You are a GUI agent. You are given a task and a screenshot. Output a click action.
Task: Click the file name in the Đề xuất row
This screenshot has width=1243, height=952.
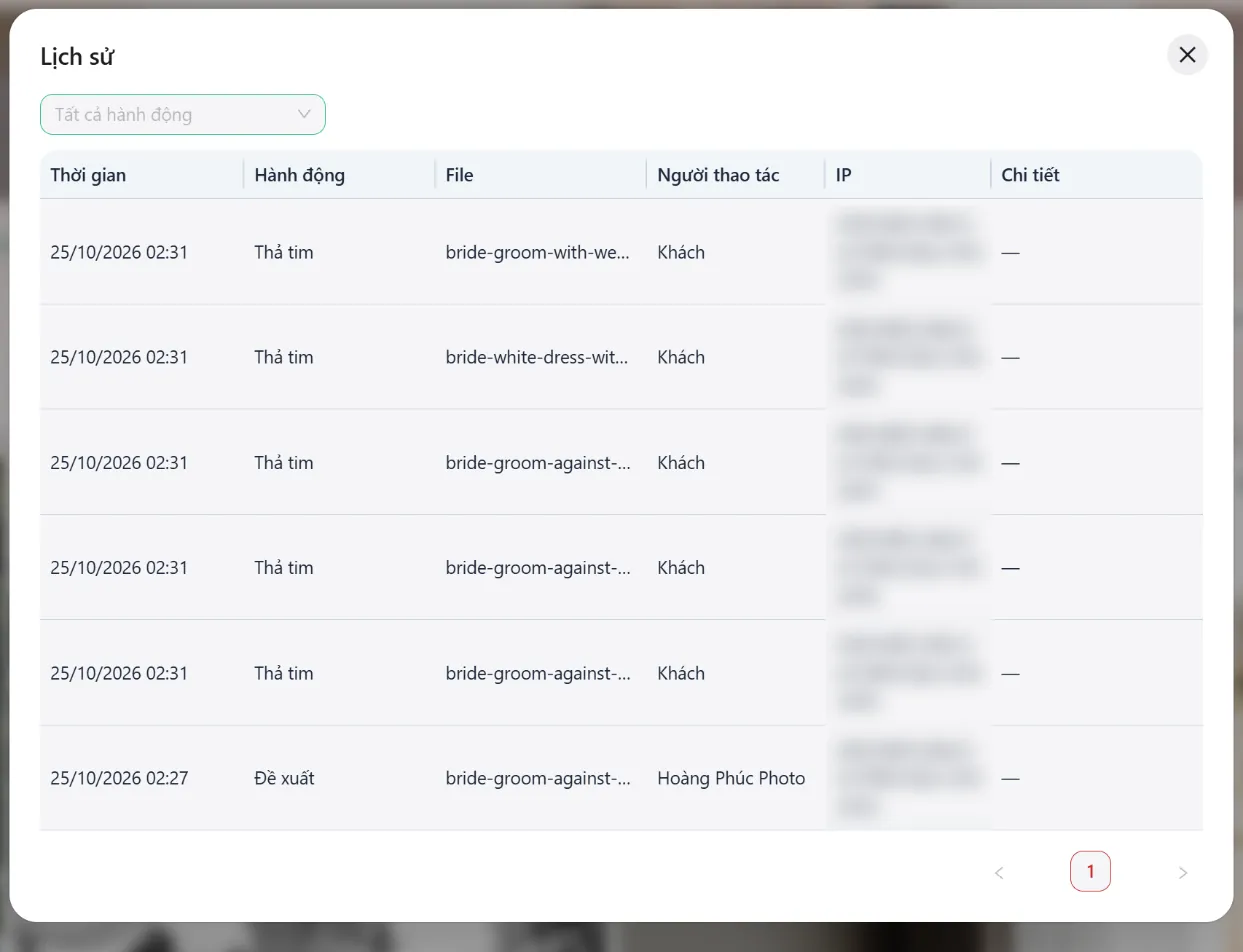(x=538, y=778)
